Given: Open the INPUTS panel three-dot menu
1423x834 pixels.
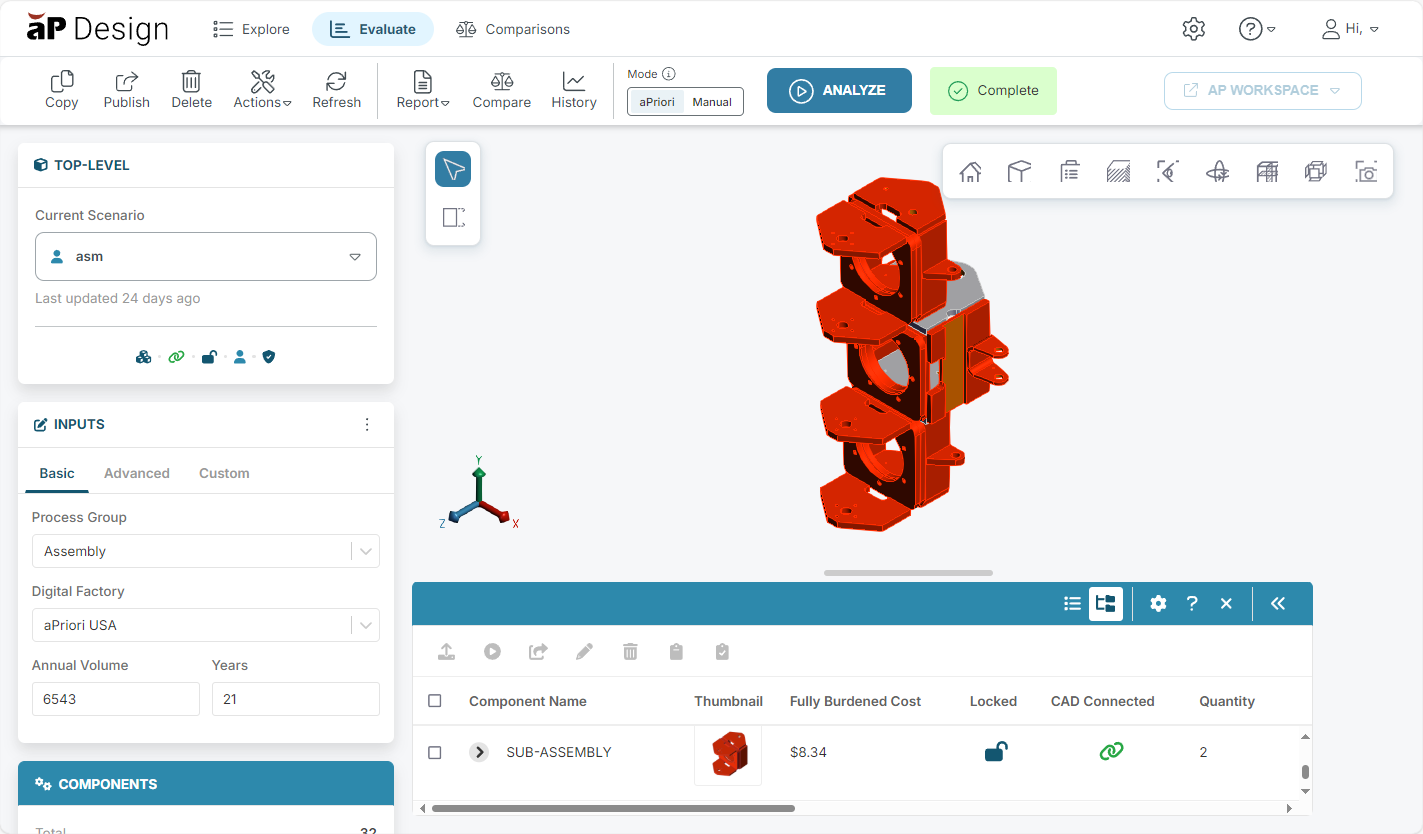Looking at the screenshot, I should click(x=367, y=425).
